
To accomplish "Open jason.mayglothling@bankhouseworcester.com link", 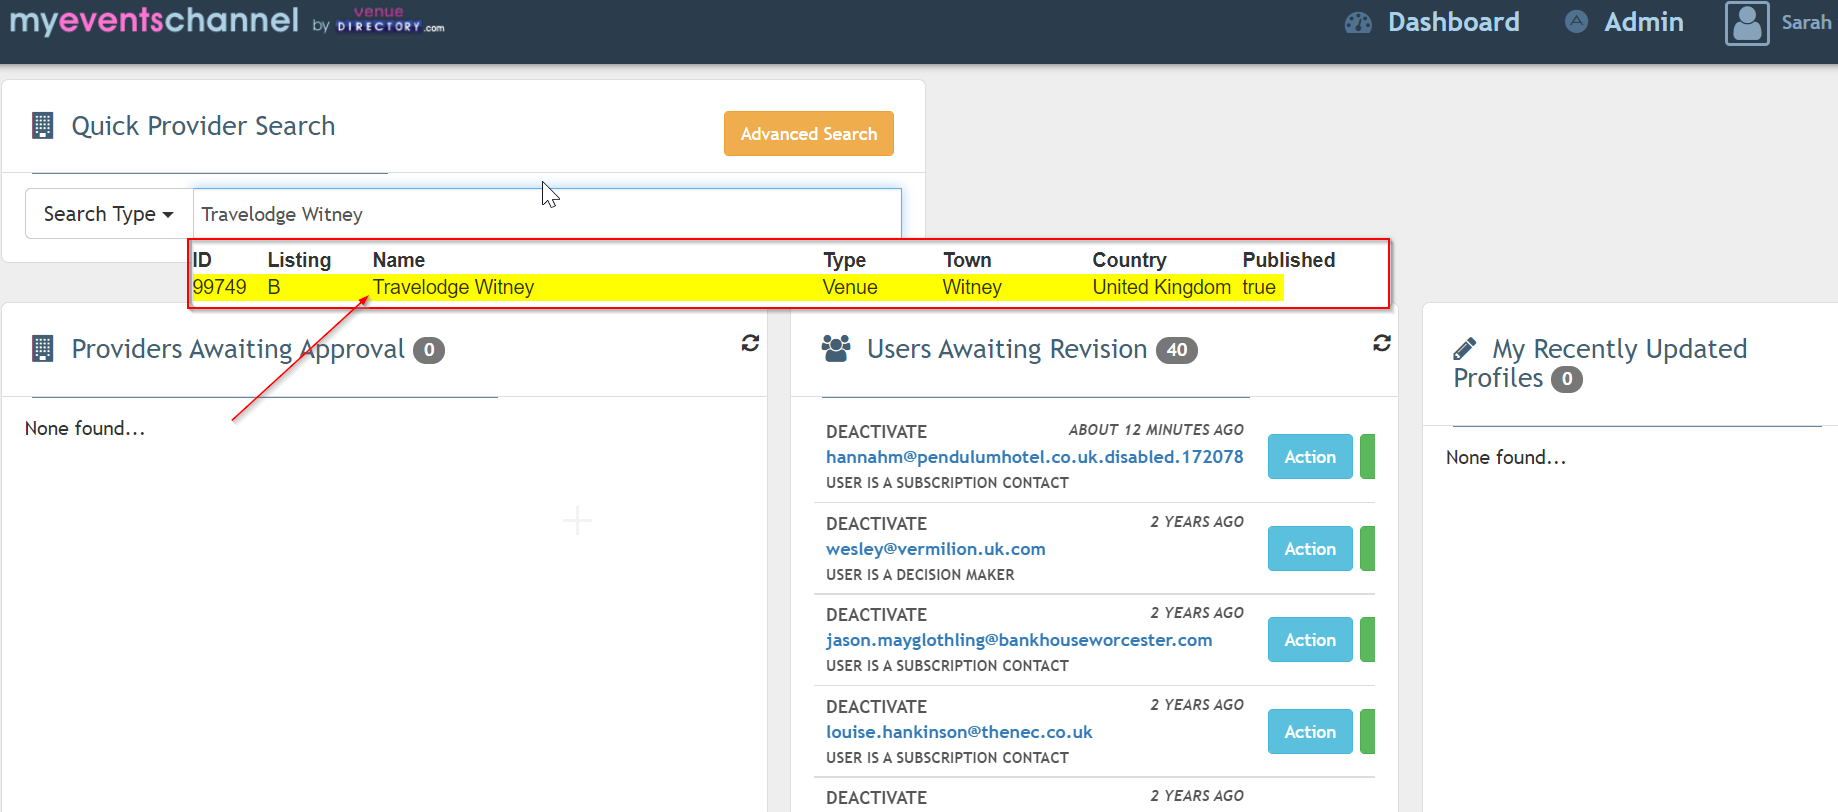I will point(1019,640).
